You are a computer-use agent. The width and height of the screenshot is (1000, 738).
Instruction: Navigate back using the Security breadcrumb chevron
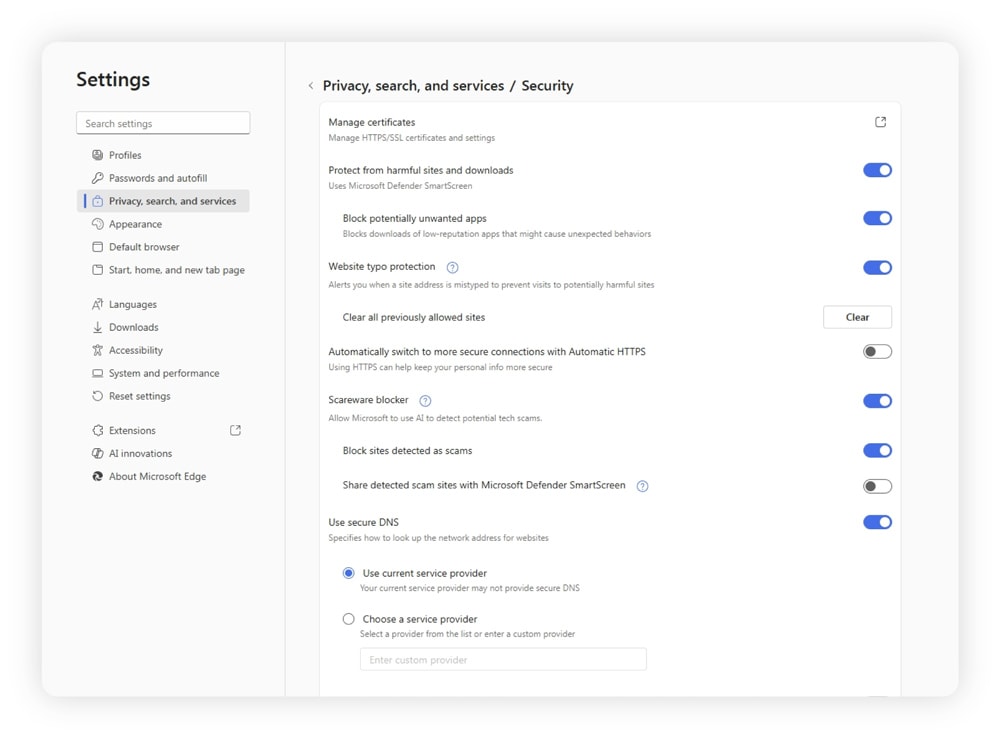click(311, 86)
